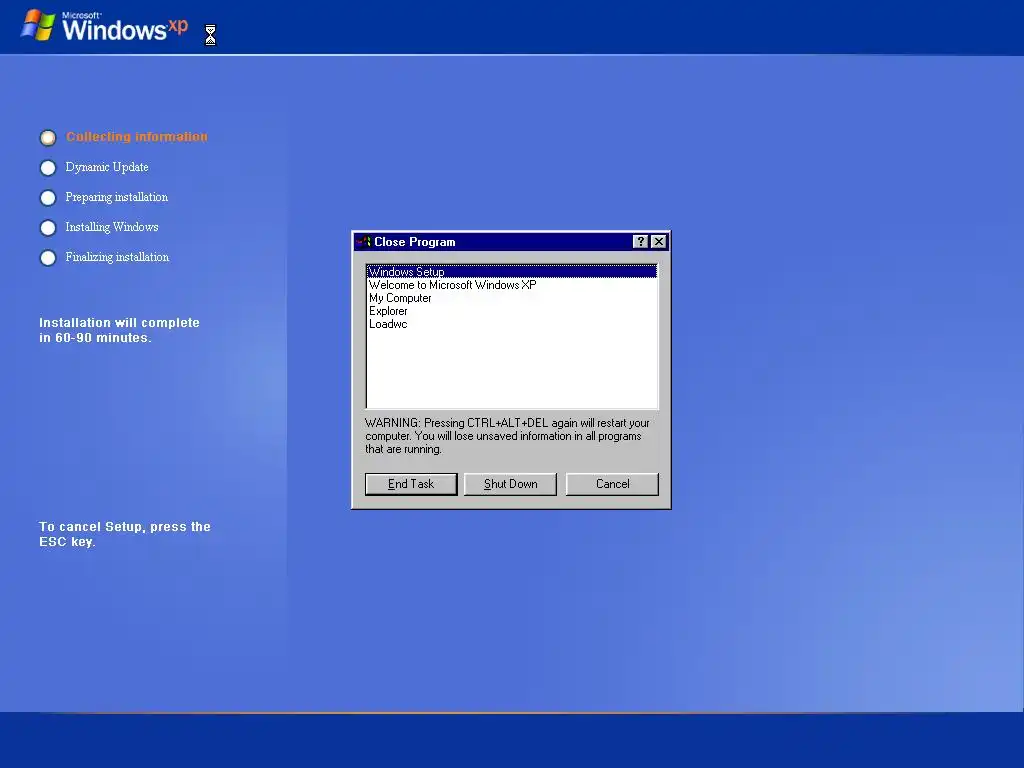The image size is (1024, 768).
Task: Click the Dynamic Update label
Action: 106,167
